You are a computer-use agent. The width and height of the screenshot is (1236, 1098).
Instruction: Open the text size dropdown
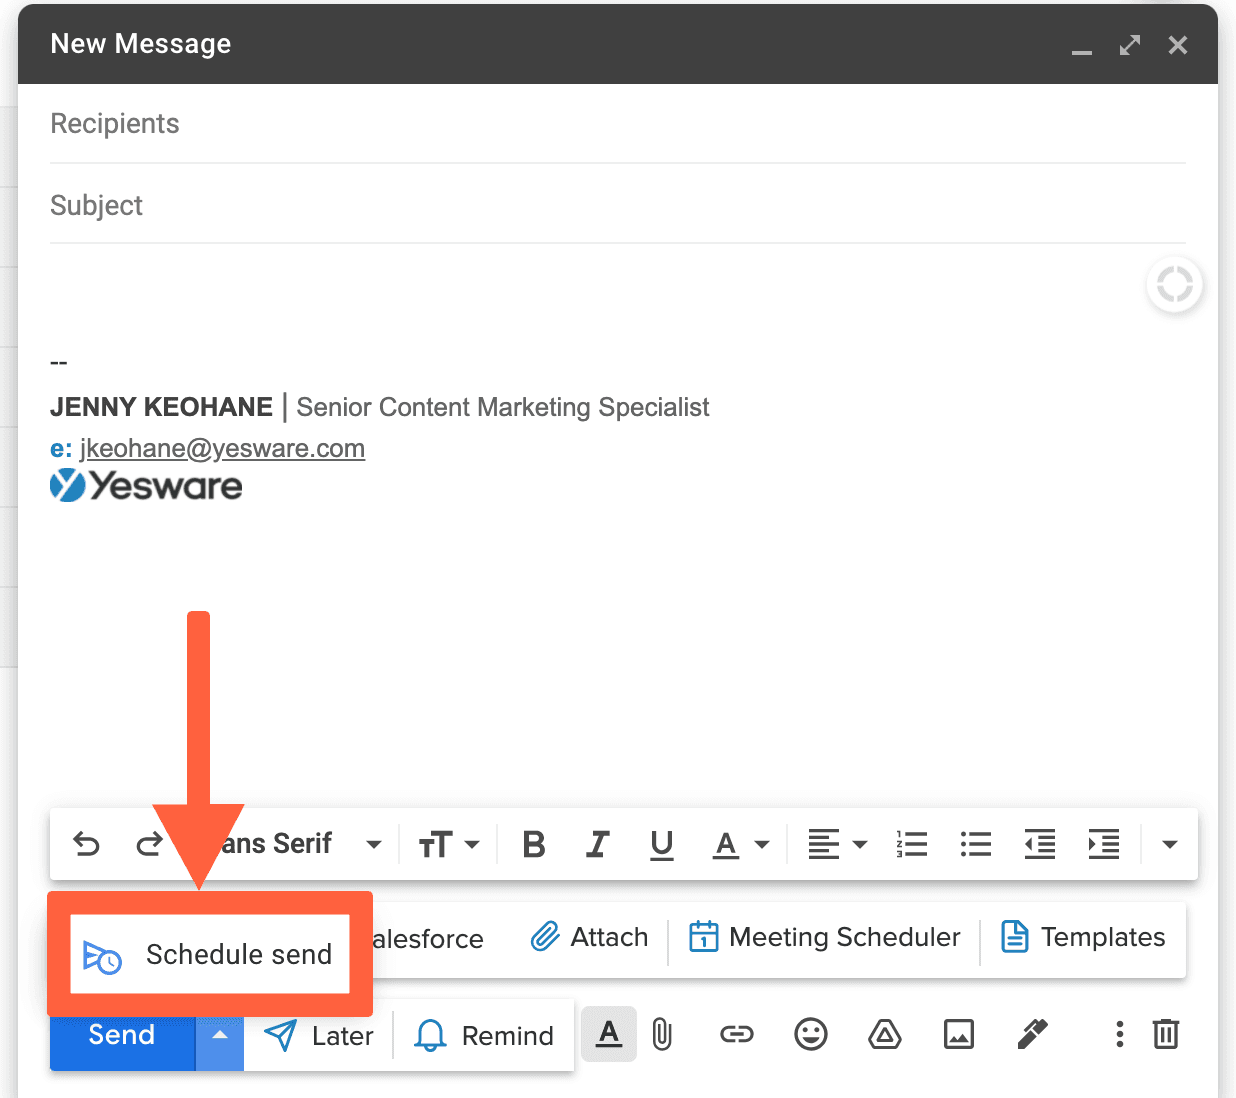[449, 844]
